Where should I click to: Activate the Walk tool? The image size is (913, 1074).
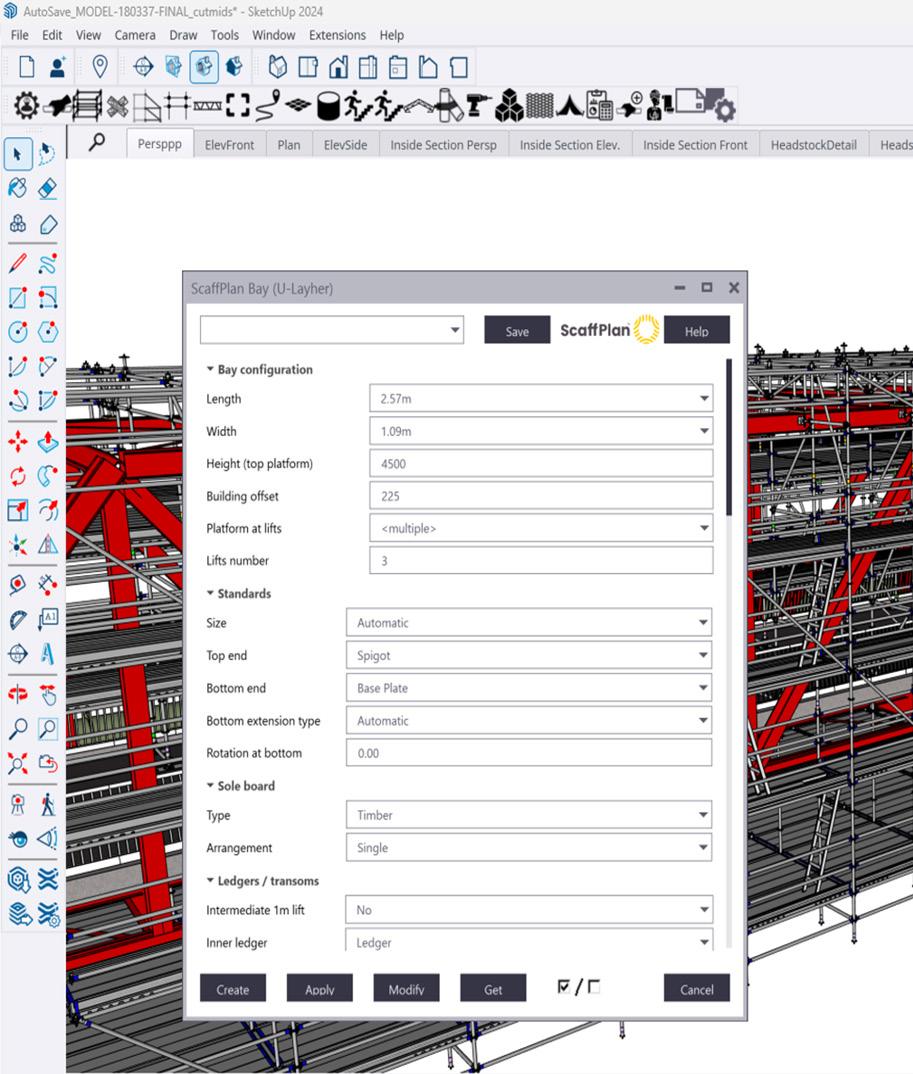click(x=47, y=804)
